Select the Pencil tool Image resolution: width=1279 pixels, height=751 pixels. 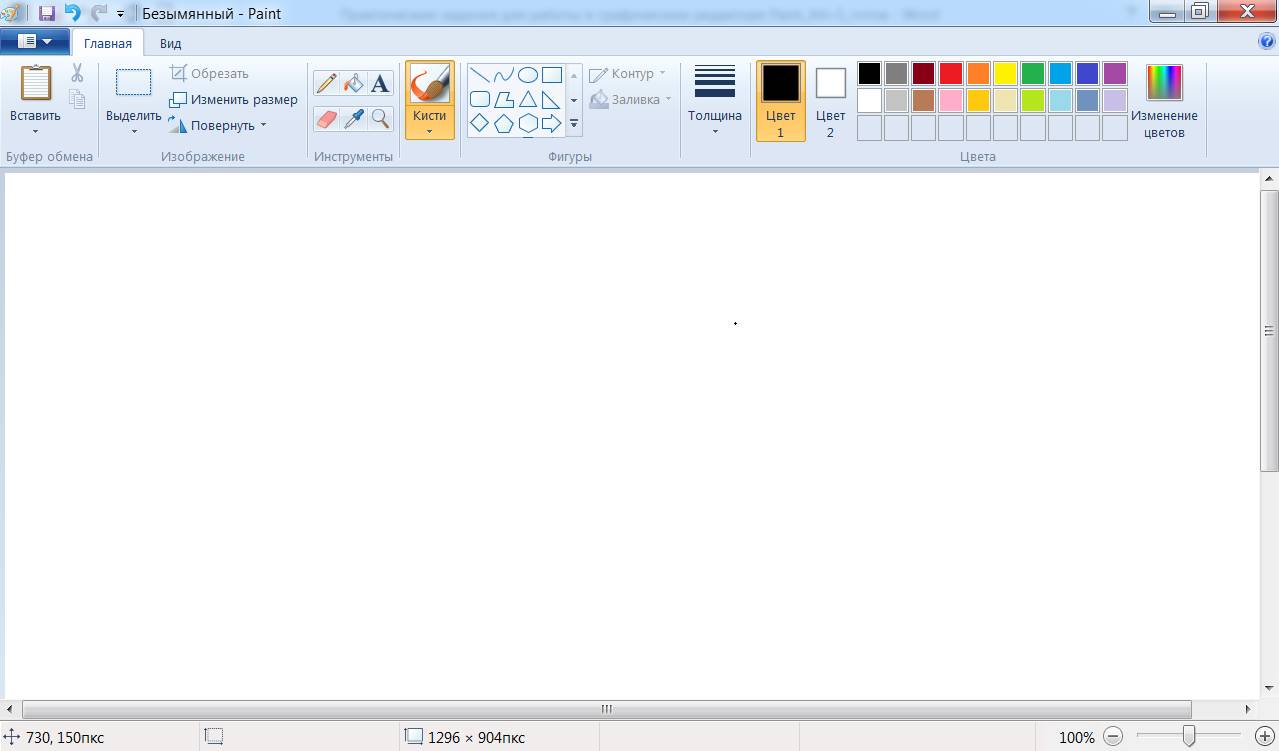click(x=326, y=84)
